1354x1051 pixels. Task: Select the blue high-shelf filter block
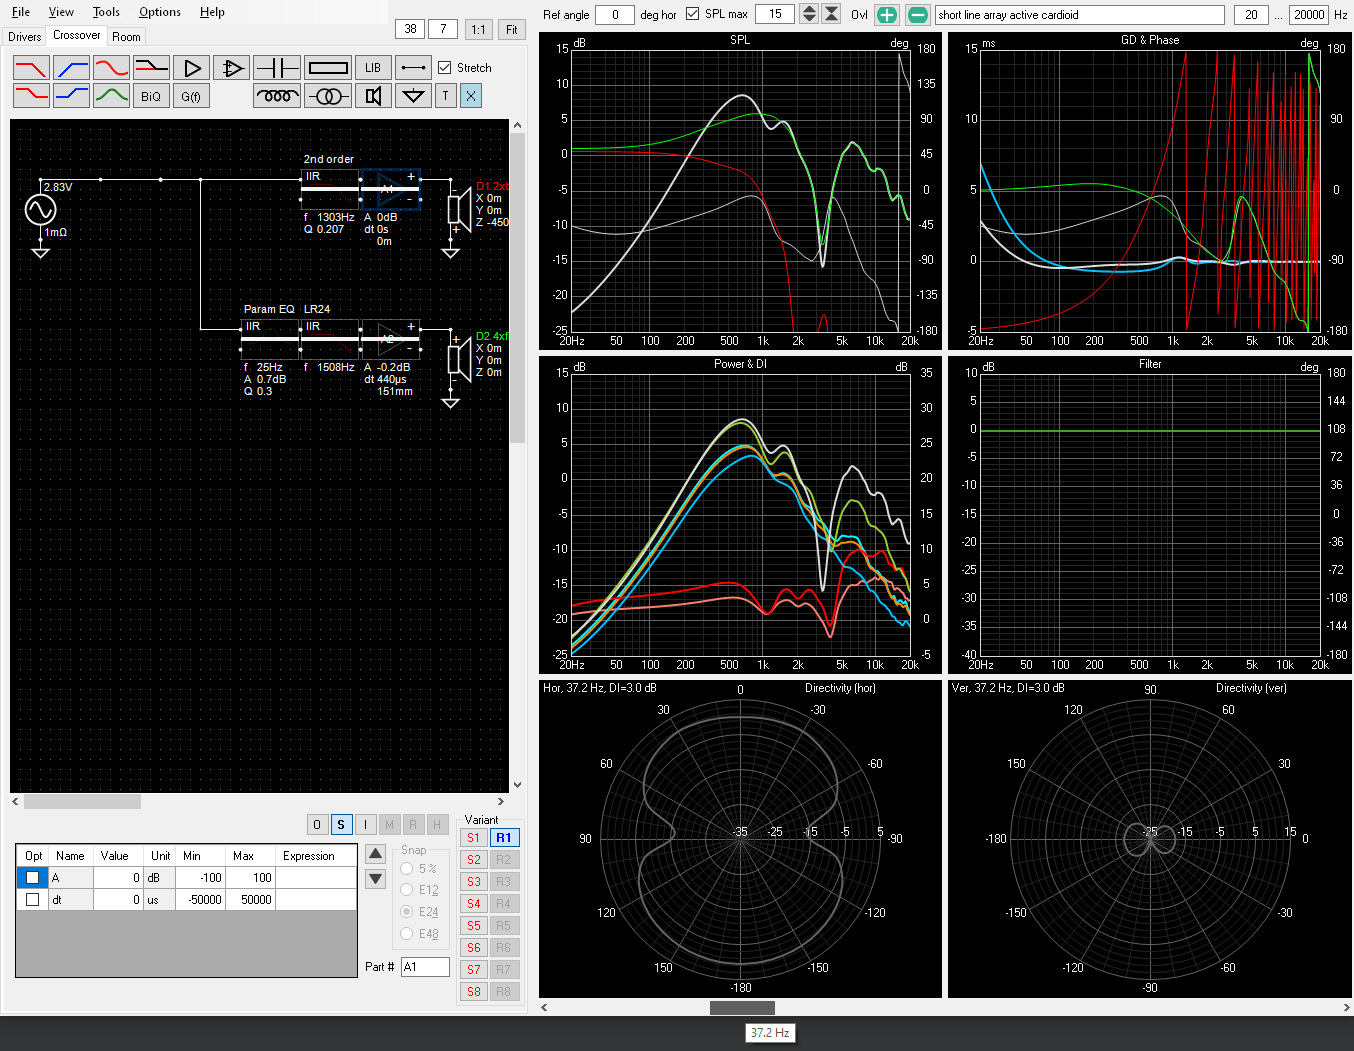71,96
